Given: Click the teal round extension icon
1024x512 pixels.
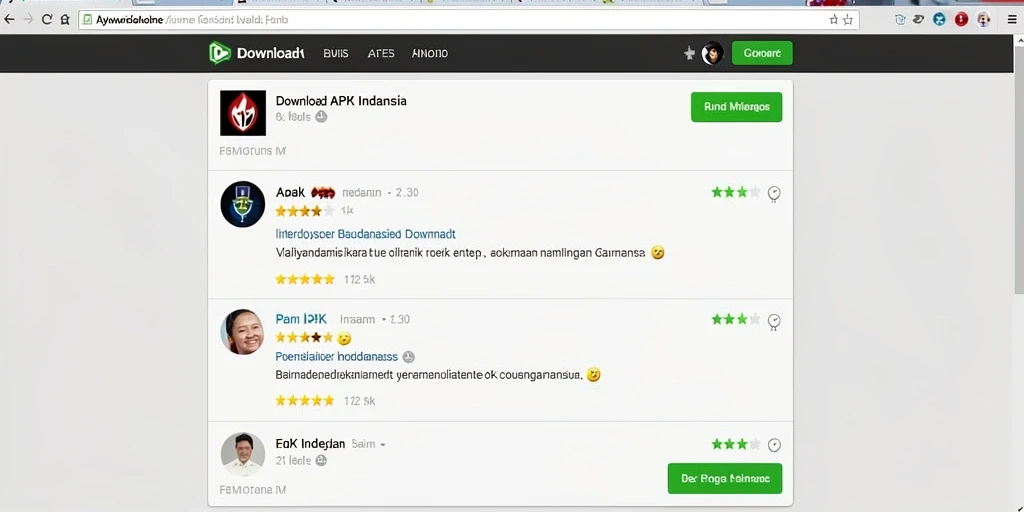Looking at the screenshot, I should pos(939,20).
